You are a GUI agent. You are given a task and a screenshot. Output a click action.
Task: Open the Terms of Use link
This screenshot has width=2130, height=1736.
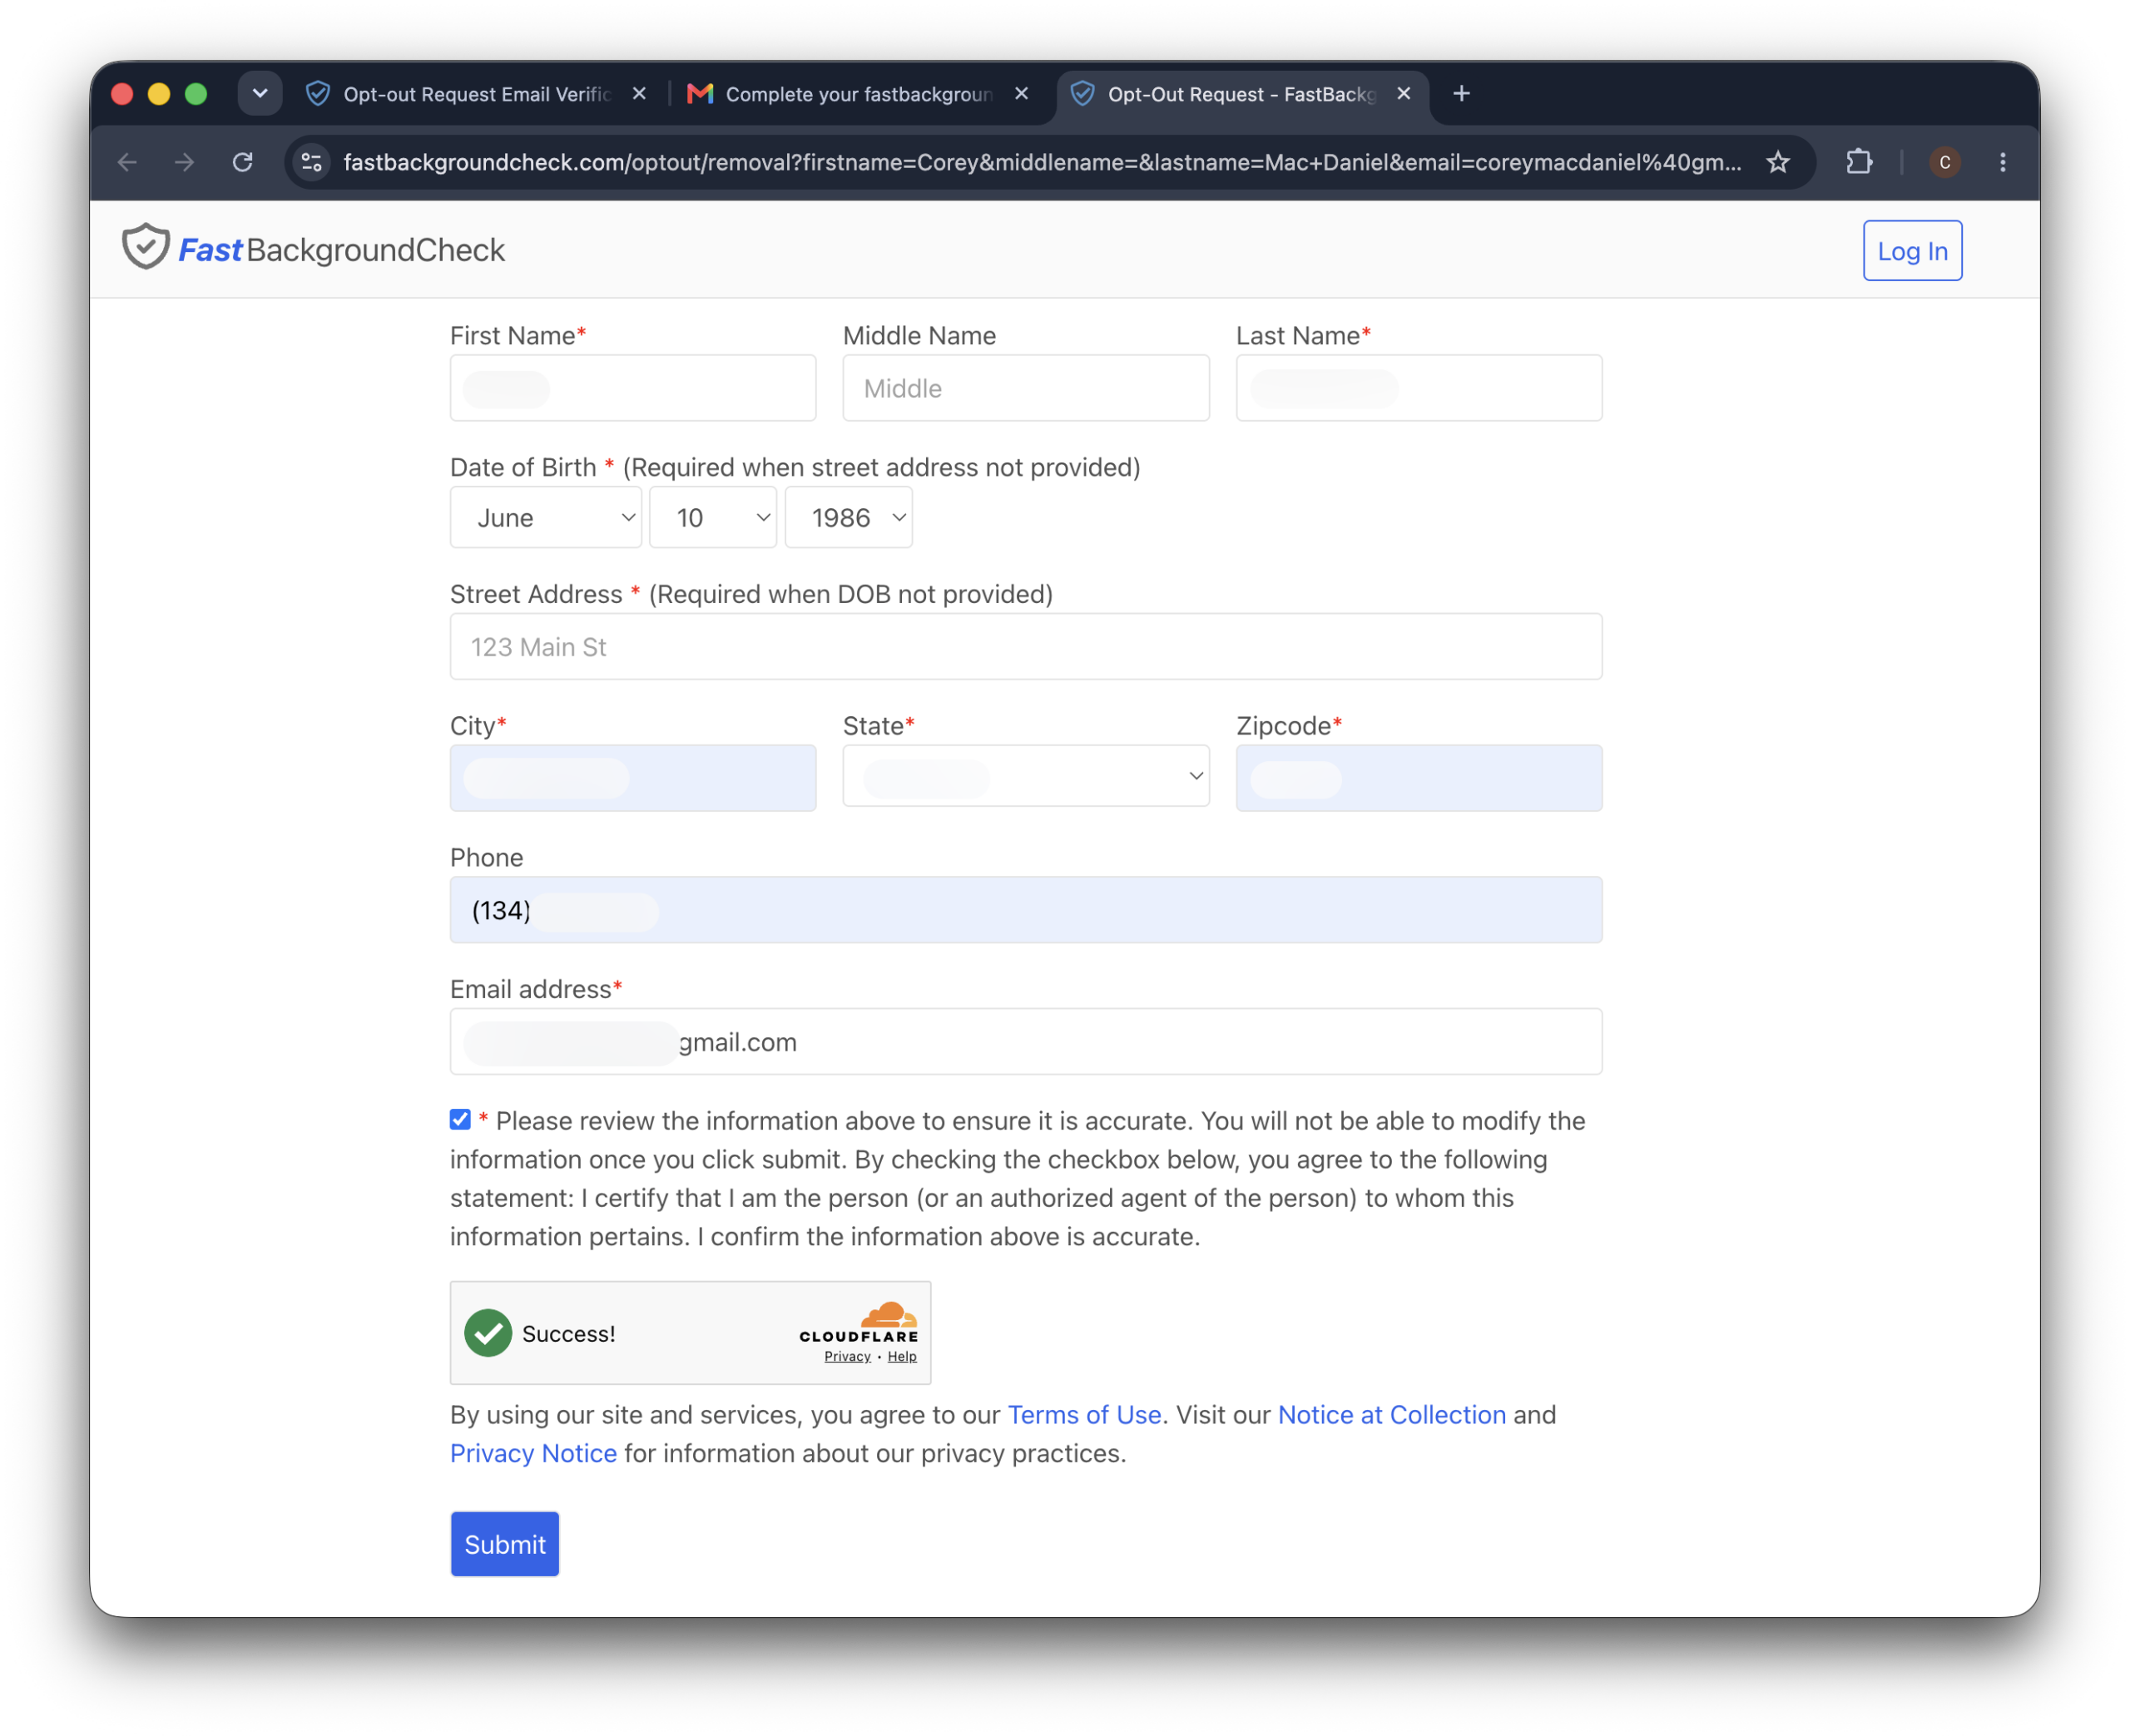[1084, 1414]
